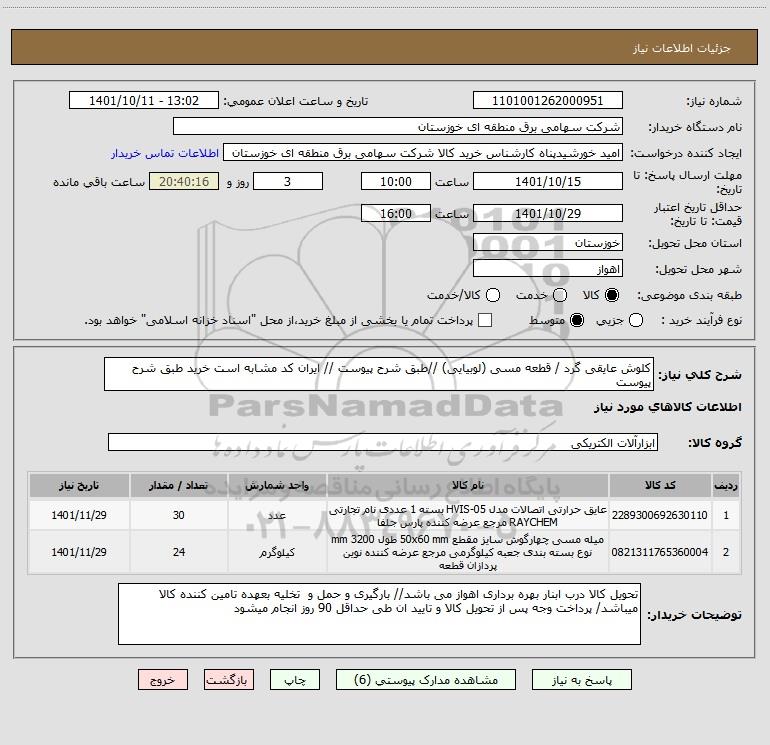Click the request creator field امید خورشیدپناه

point(423,153)
